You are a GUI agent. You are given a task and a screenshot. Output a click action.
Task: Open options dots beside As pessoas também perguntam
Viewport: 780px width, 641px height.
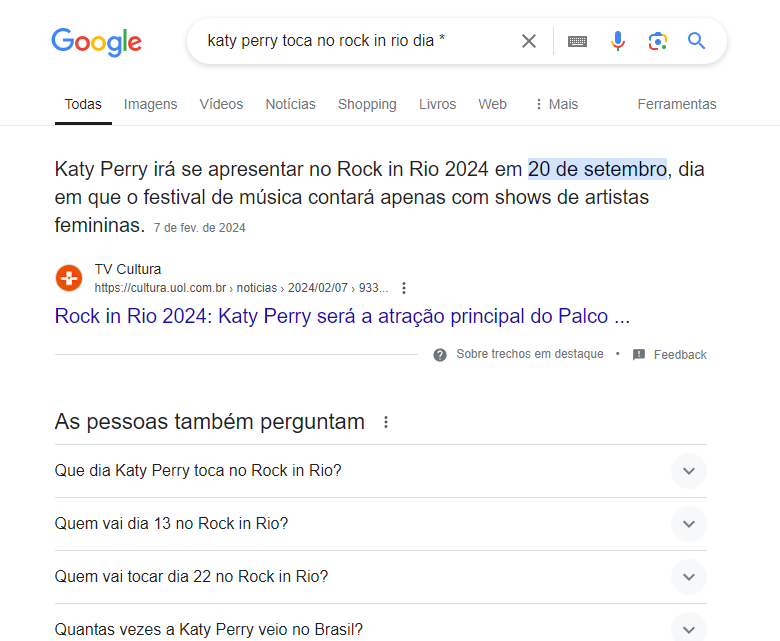coord(386,422)
